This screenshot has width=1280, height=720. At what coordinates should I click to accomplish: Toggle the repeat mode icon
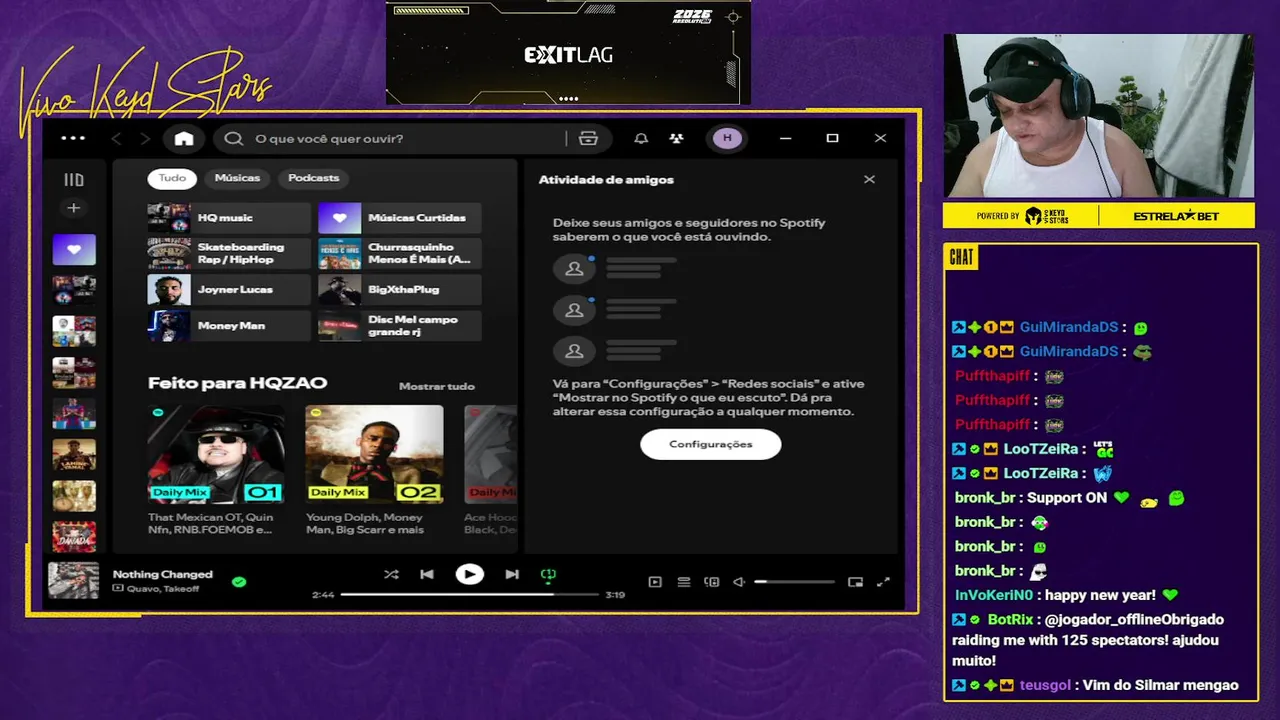(x=548, y=575)
